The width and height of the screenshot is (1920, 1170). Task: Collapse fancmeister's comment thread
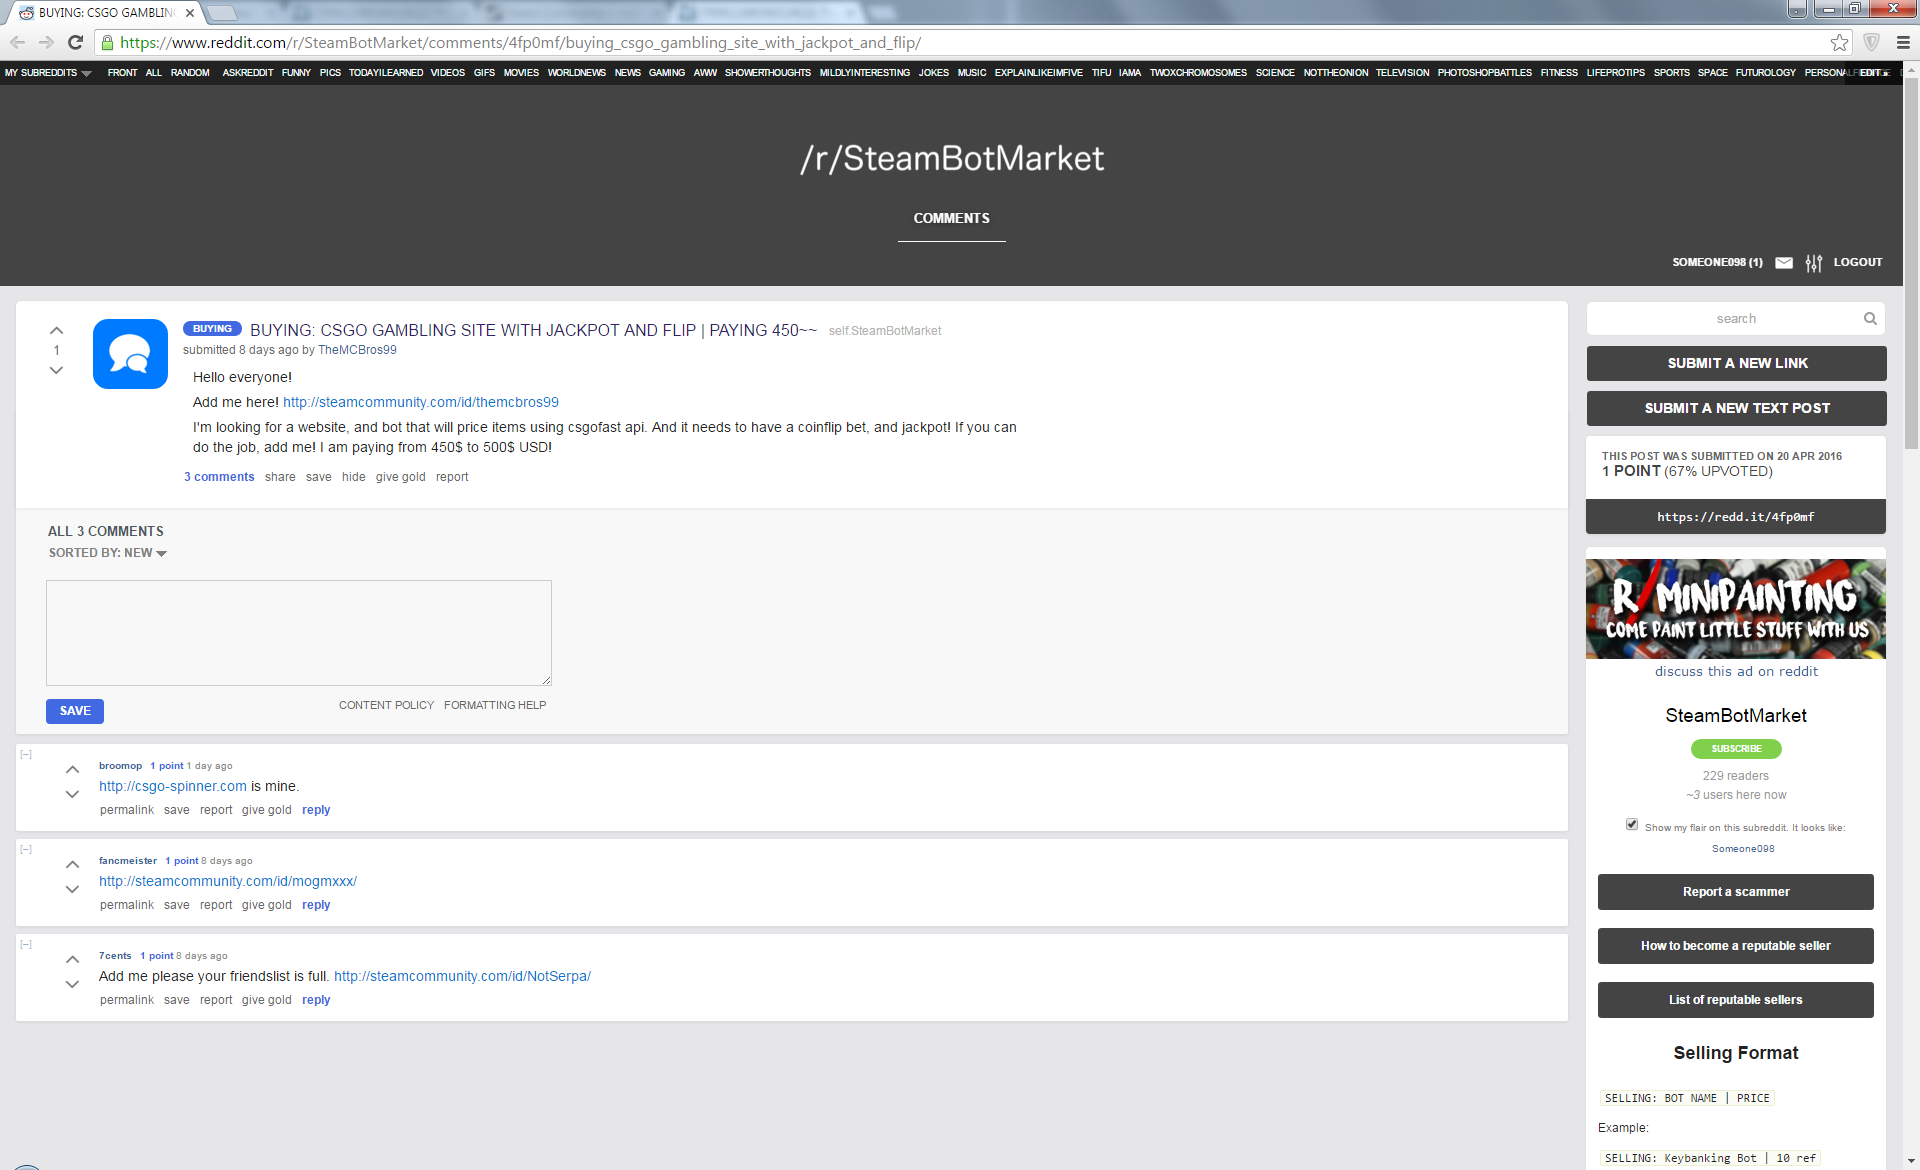(x=26, y=850)
